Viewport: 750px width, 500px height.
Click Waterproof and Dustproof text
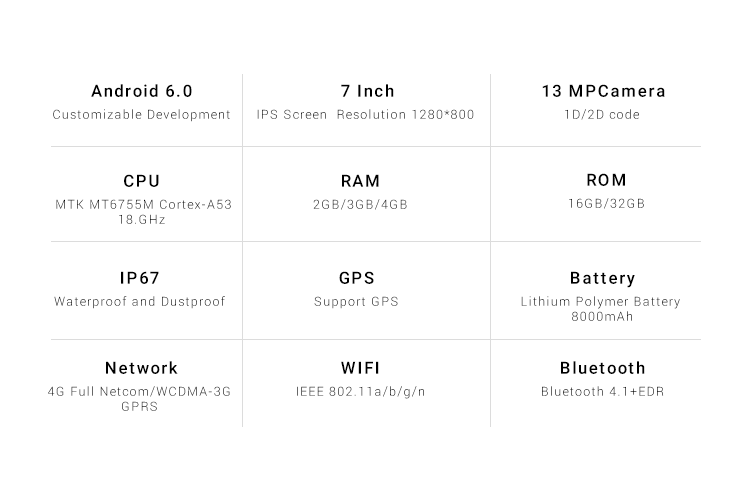[x=140, y=301]
